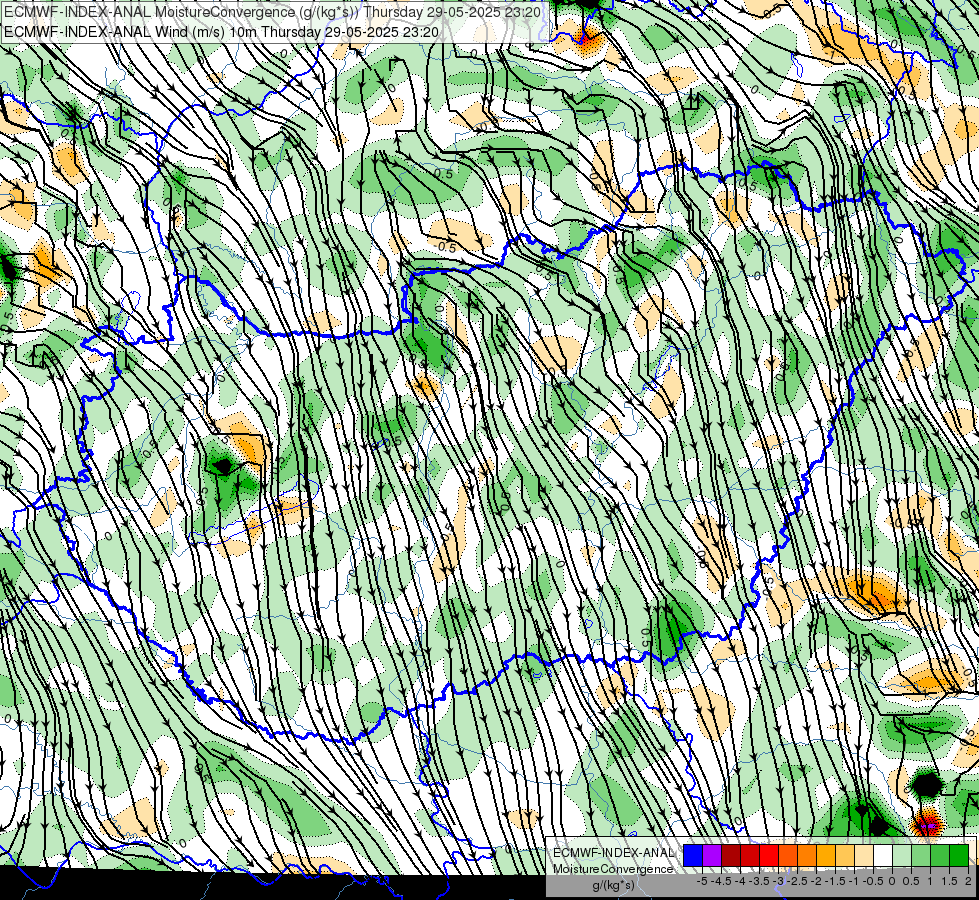Click the '2' value ending the legend scale
Image resolution: width=979 pixels, height=900 pixels.
click(968, 881)
